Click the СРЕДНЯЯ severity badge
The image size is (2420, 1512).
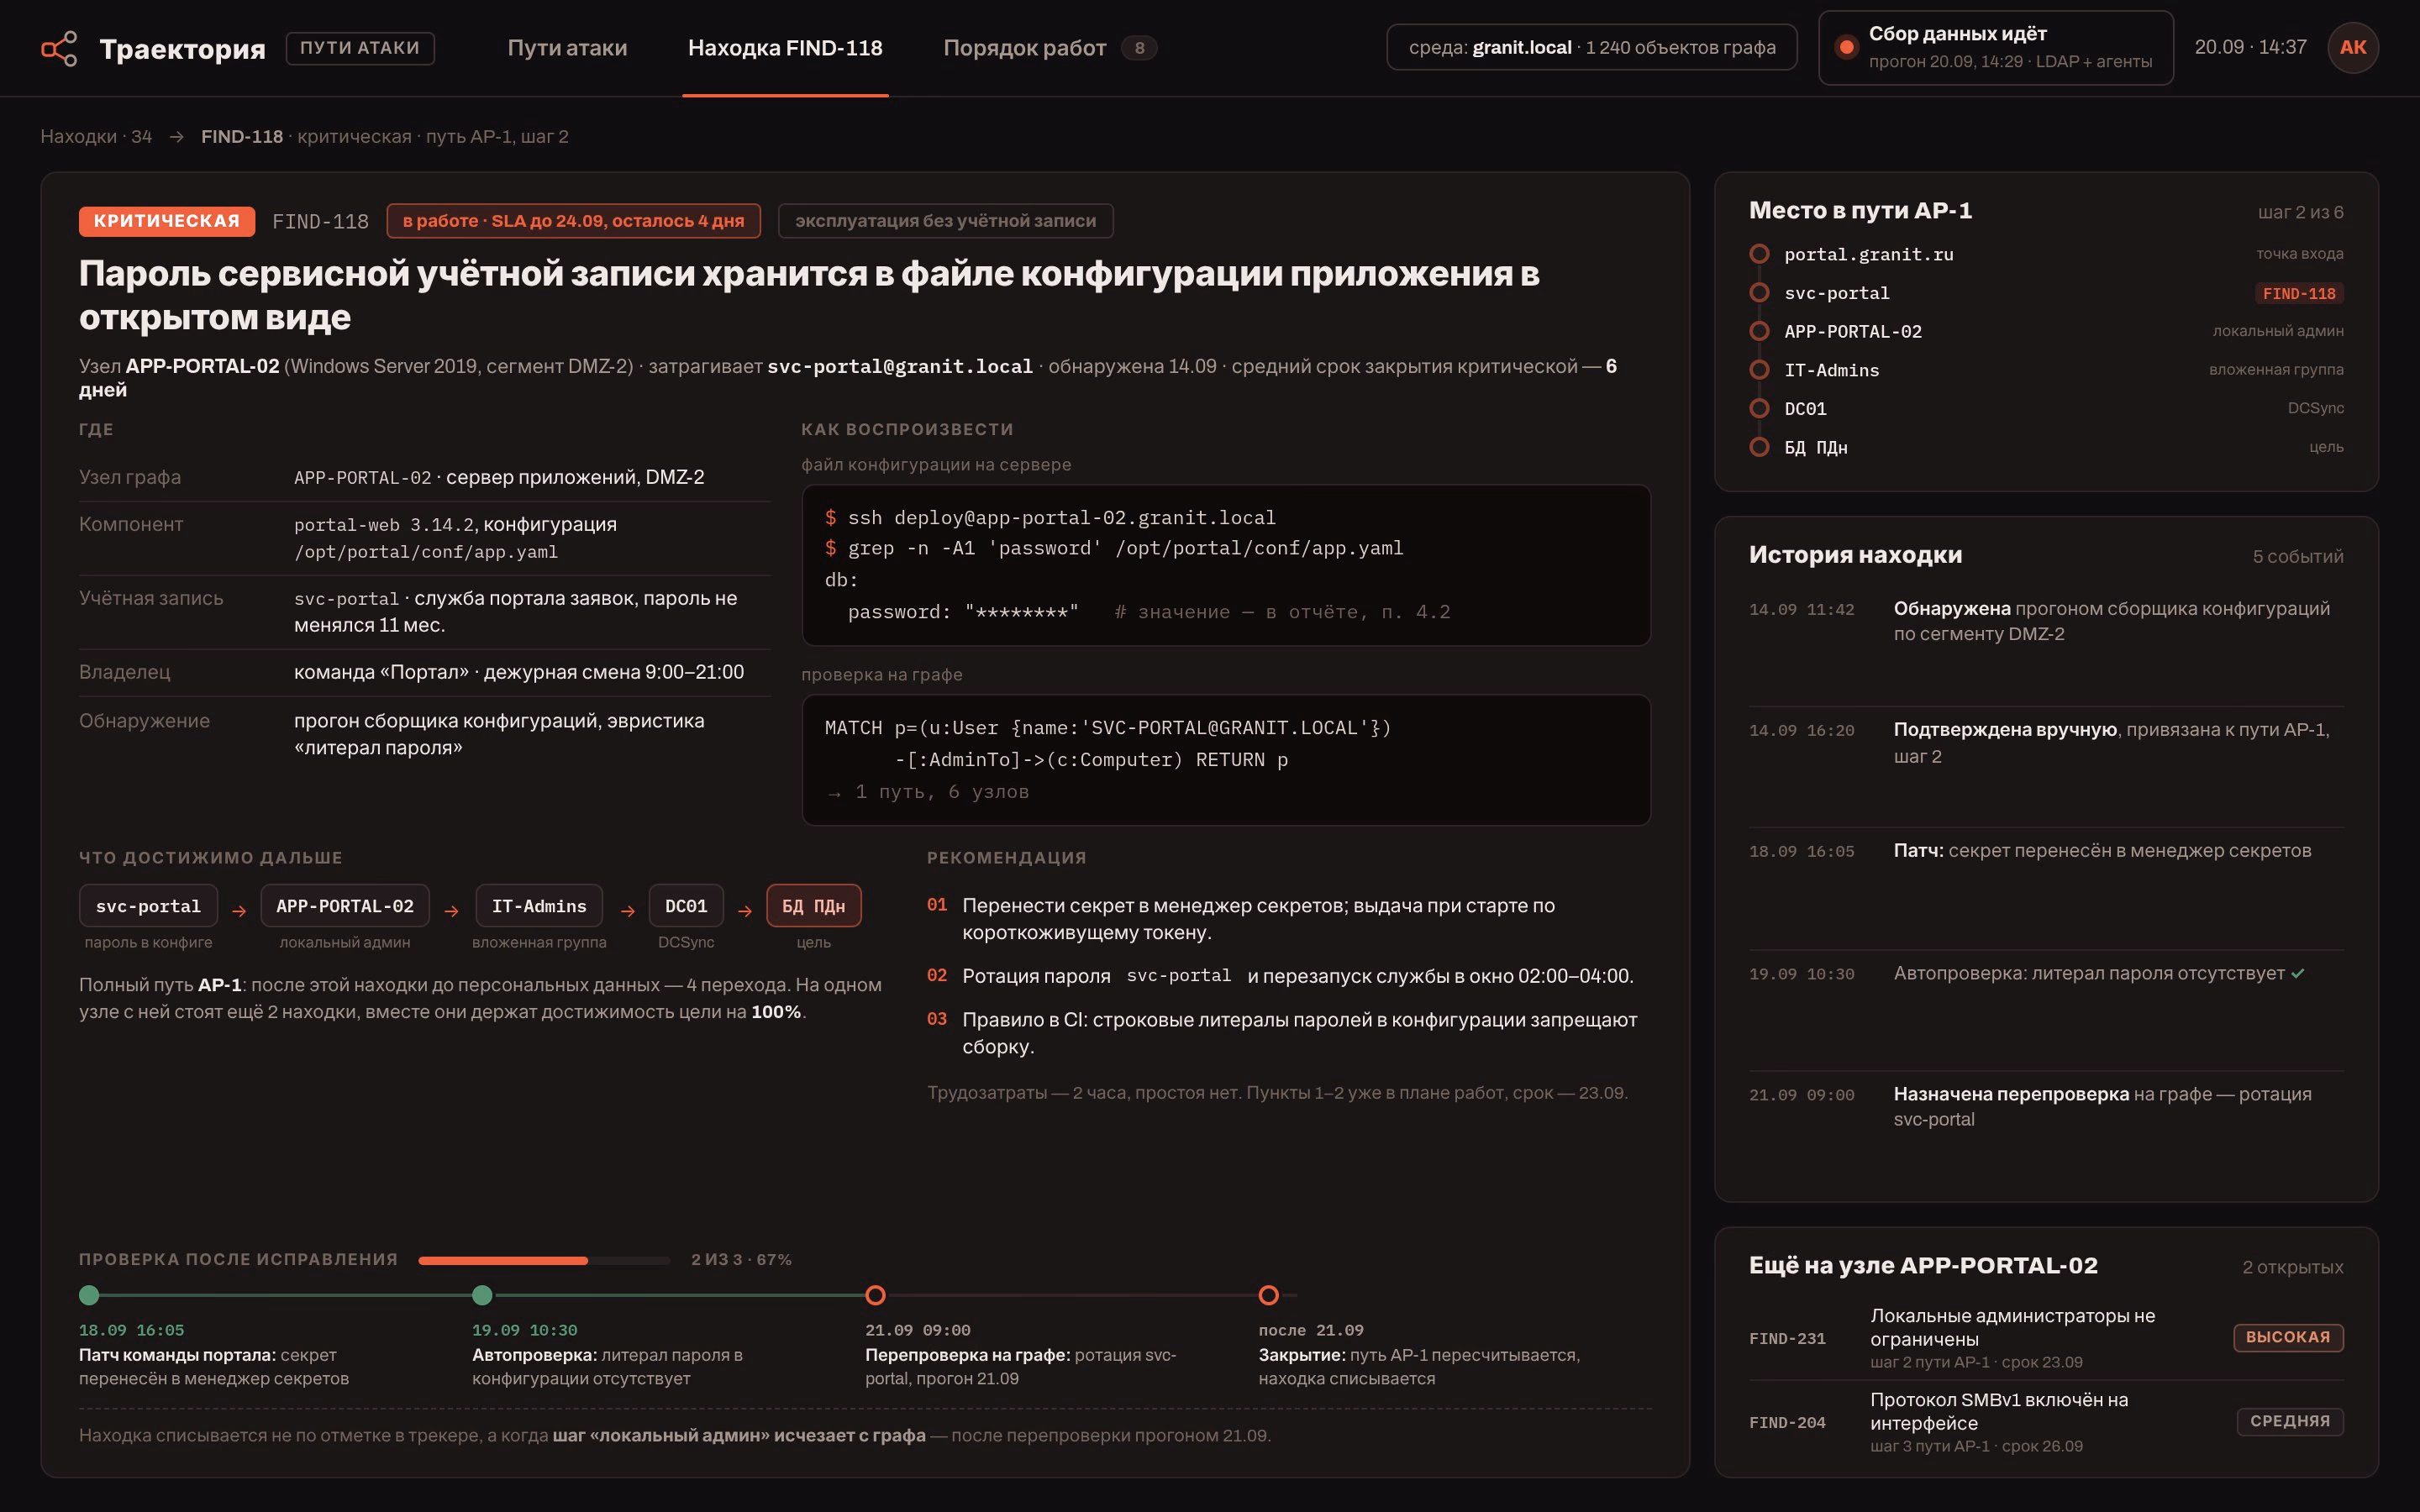(2290, 1421)
